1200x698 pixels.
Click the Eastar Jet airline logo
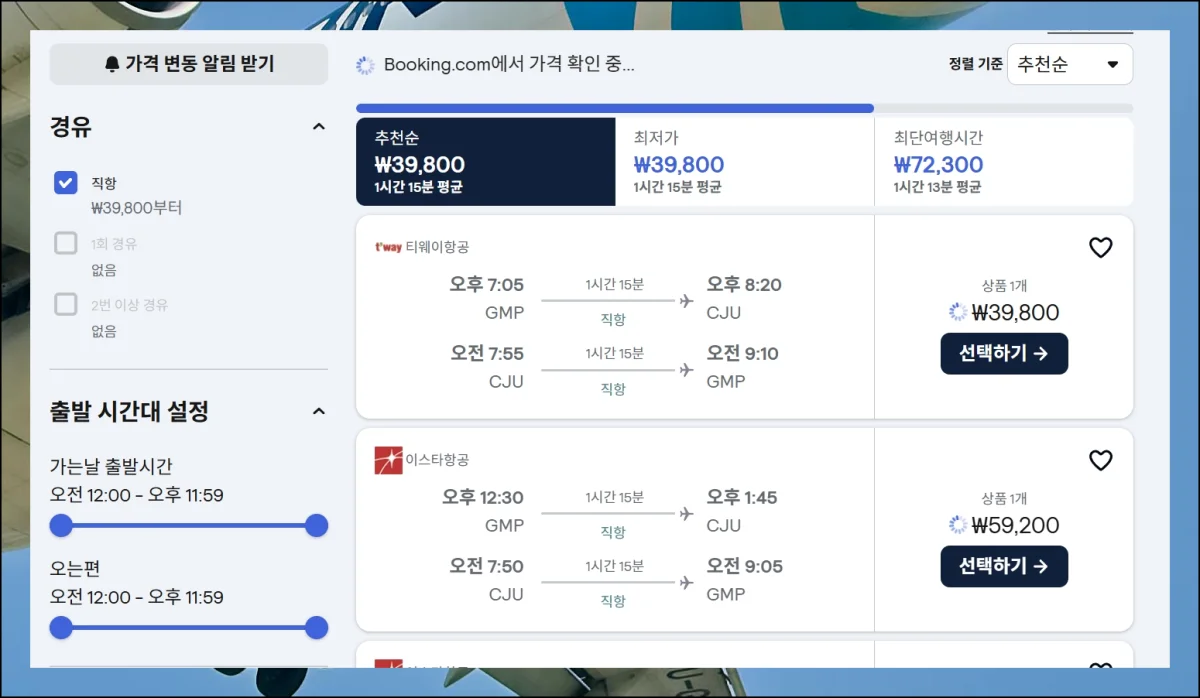coord(388,460)
